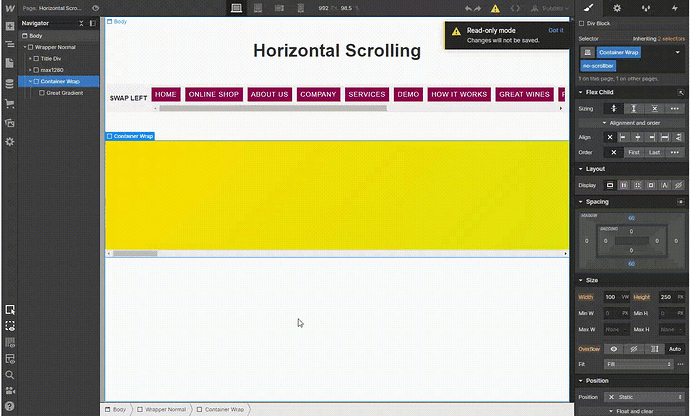
Task: Set Display to block
Action: tap(610, 185)
